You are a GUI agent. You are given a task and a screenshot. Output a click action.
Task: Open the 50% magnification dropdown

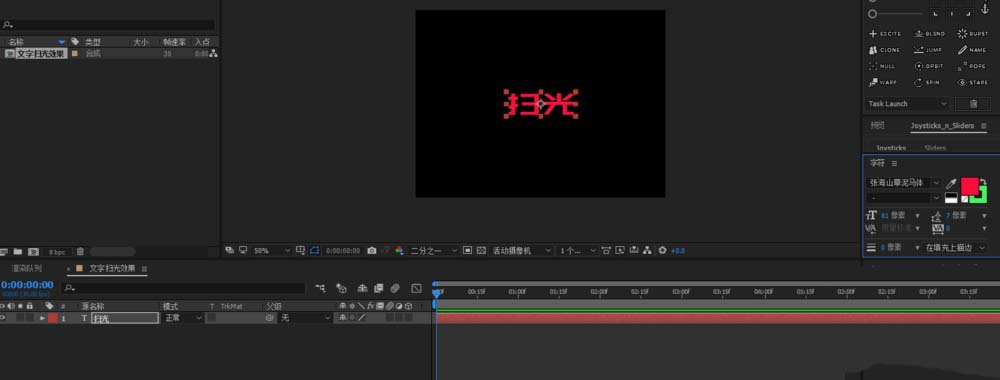(x=272, y=251)
